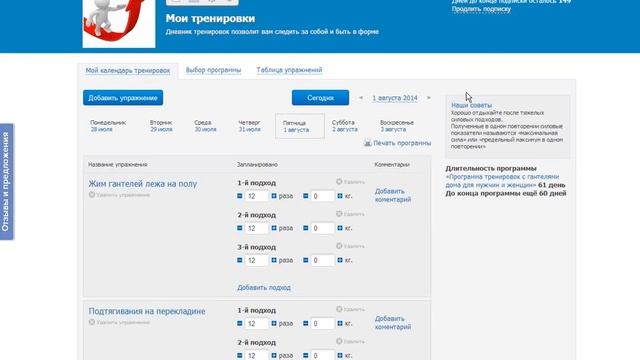Open exercise Подтягивания на перекладине
The height and width of the screenshot is (360, 640).
[147, 311]
